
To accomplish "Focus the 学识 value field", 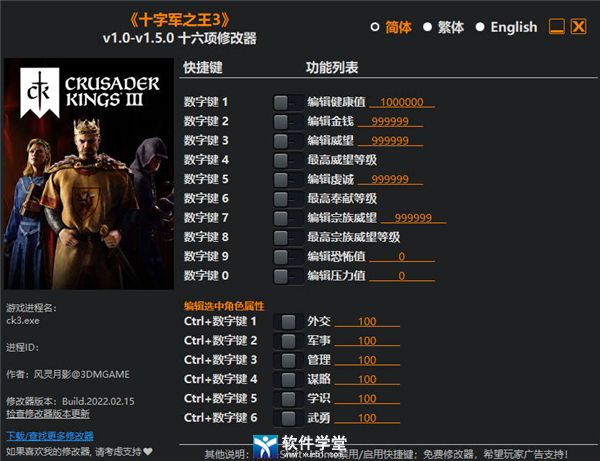I will (x=367, y=399).
